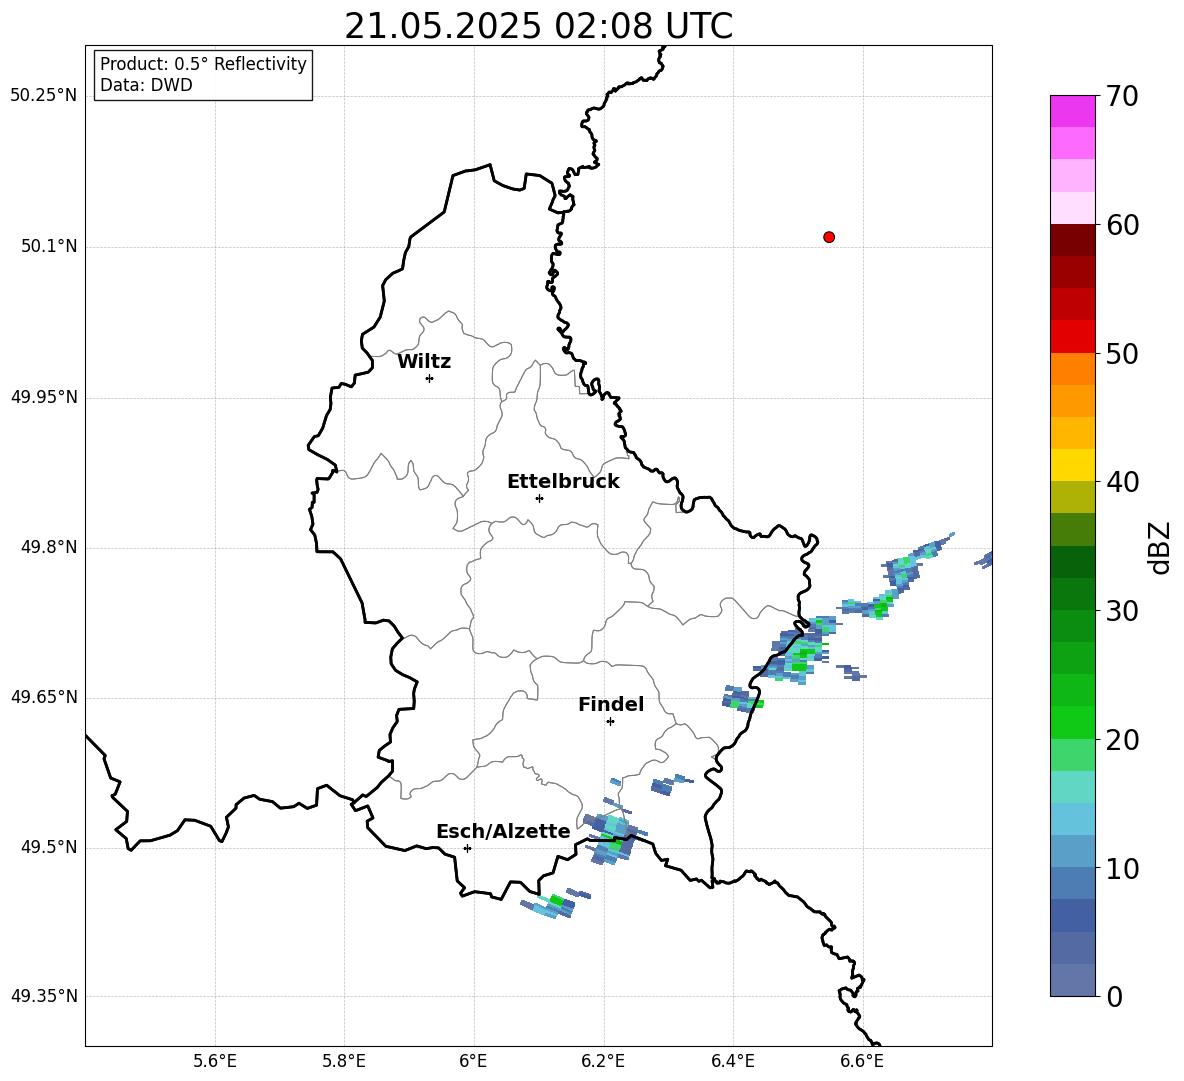
Task: Click the magenta top swatch of colorbar
Action: (x=1072, y=111)
